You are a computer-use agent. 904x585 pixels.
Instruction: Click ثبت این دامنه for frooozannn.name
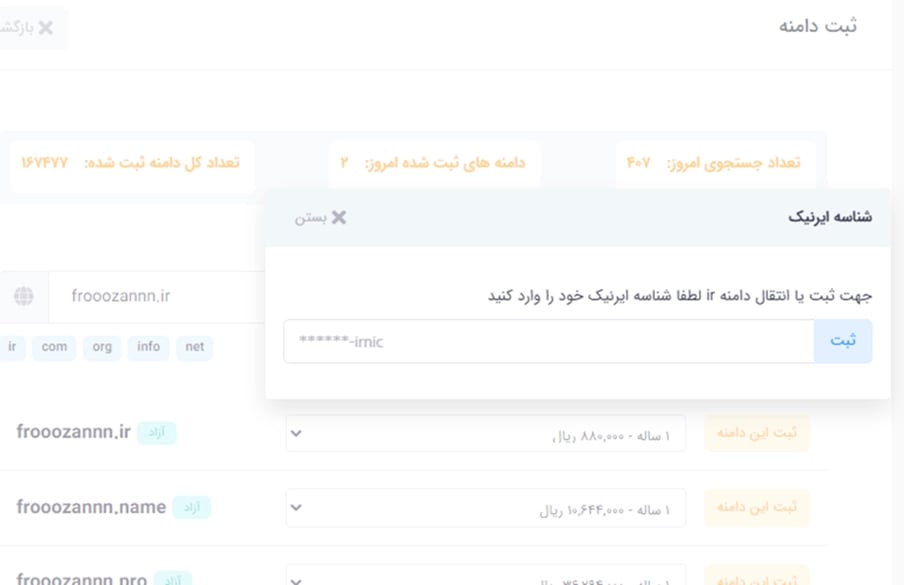point(756,507)
